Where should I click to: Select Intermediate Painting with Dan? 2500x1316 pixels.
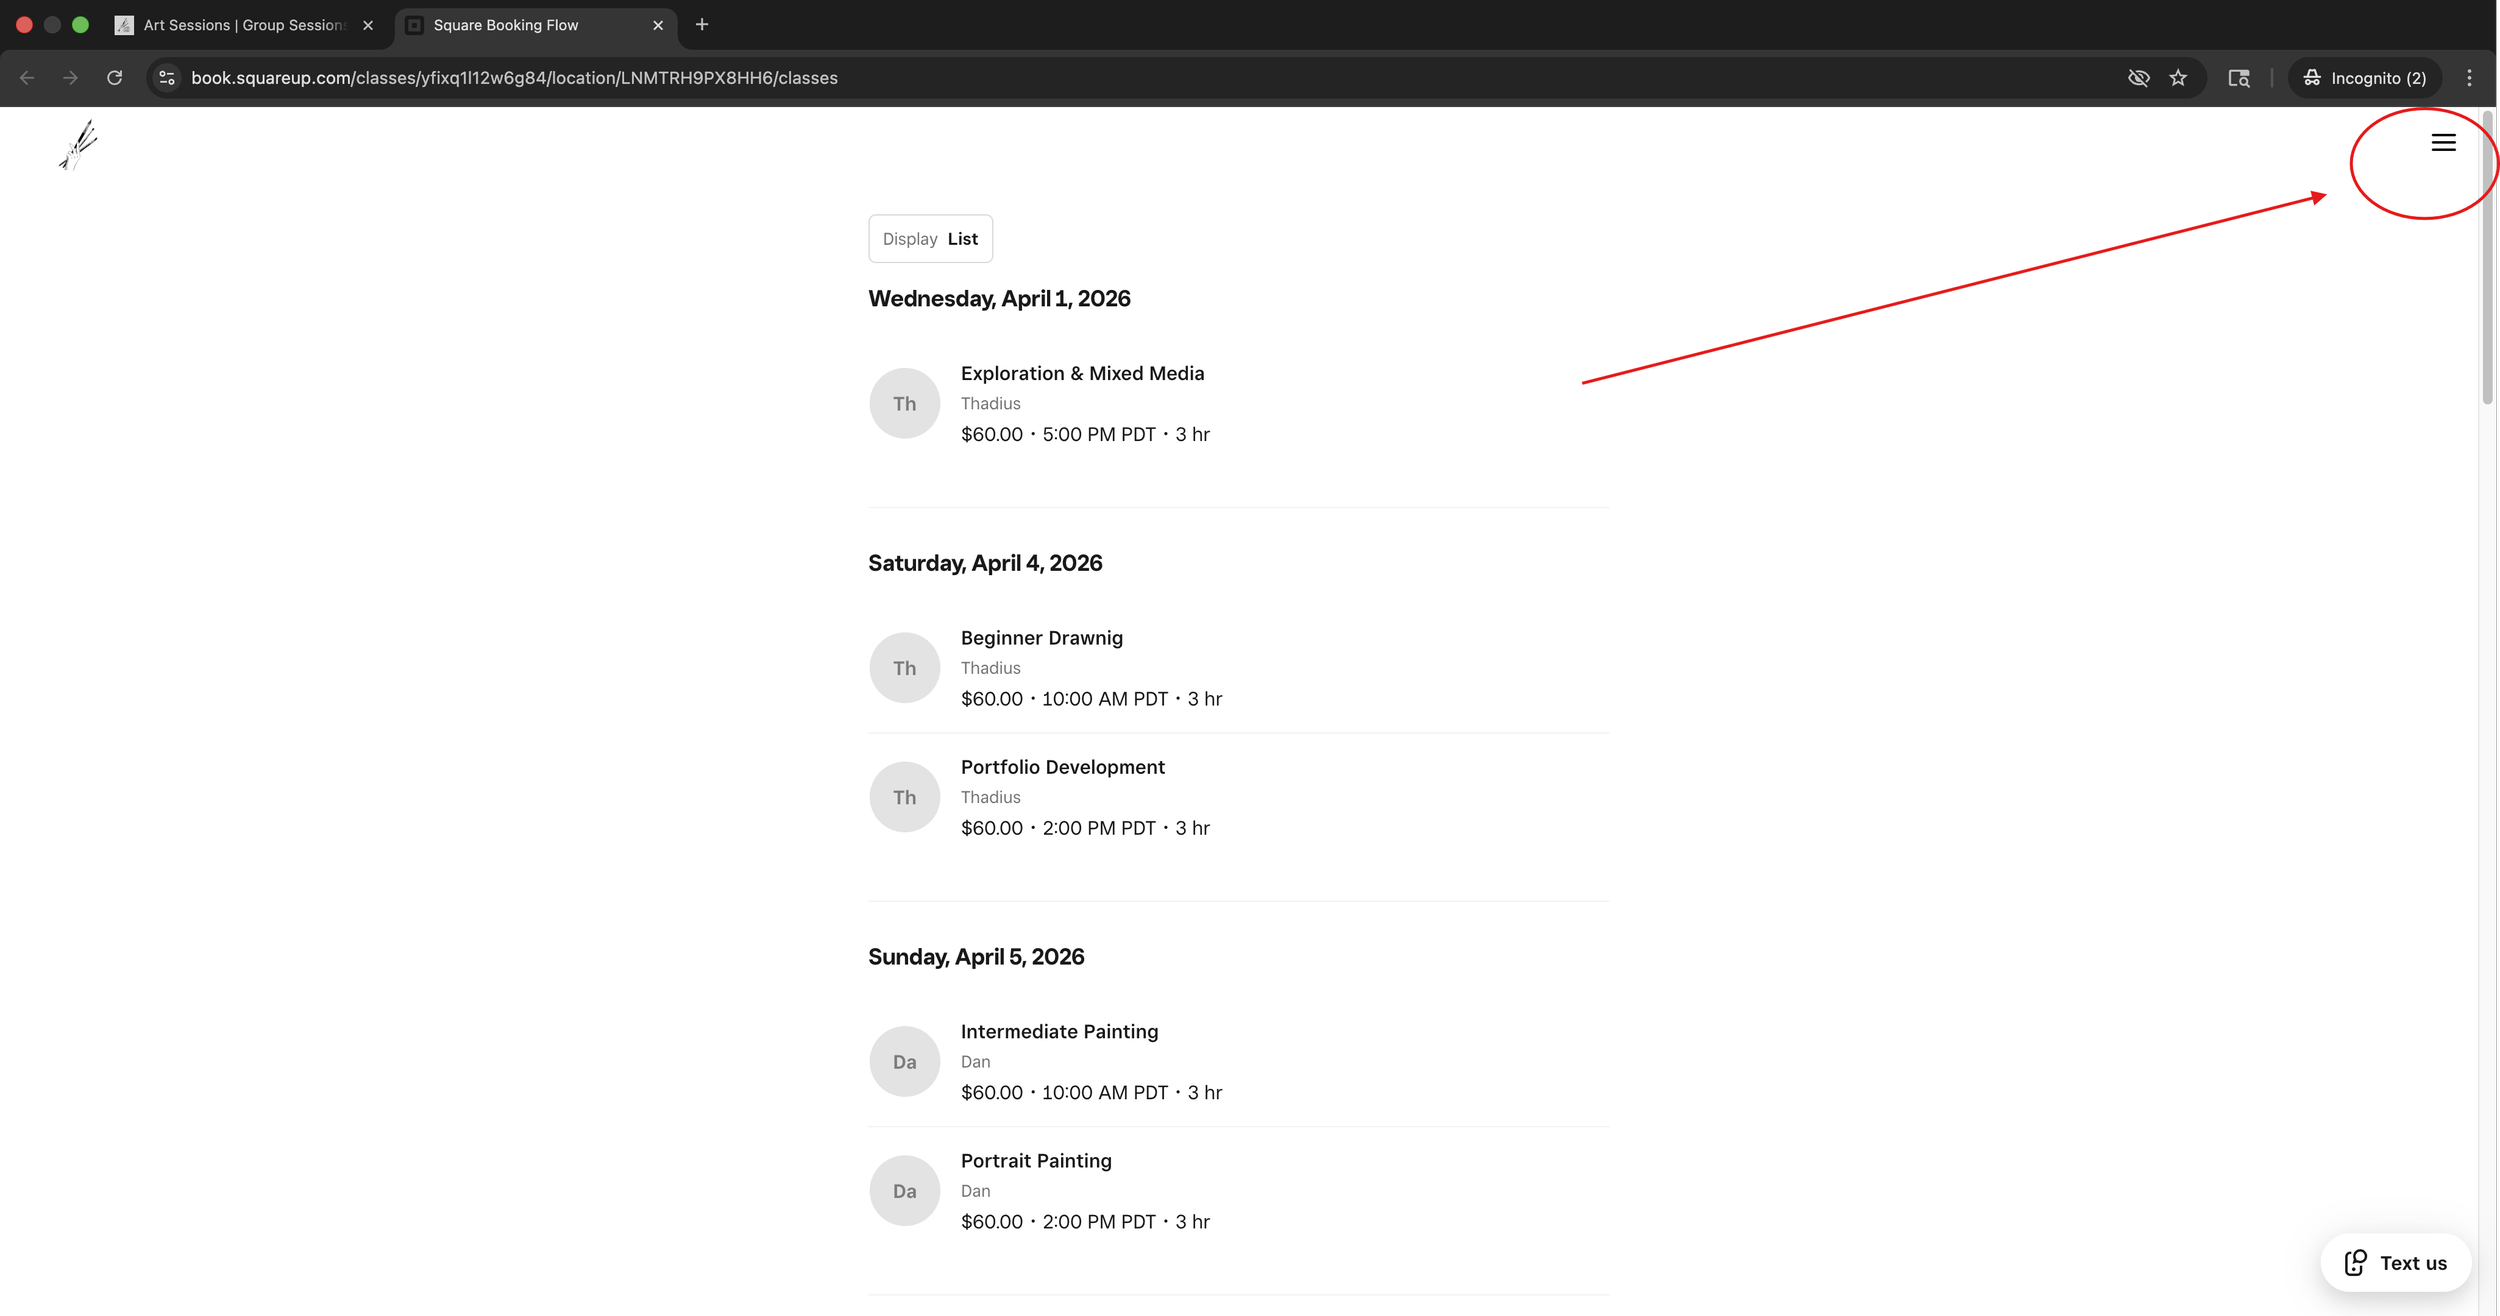pos(1059,1032)
